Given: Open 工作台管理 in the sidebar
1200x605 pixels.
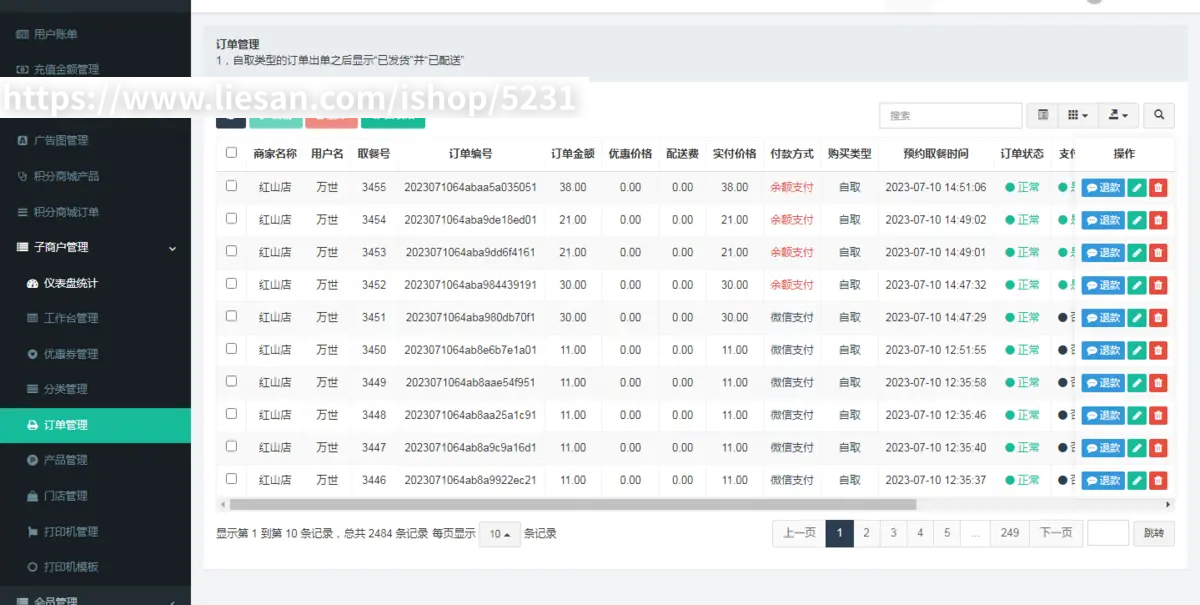Looking at the screenshot, I should click(x=95, y=318).
